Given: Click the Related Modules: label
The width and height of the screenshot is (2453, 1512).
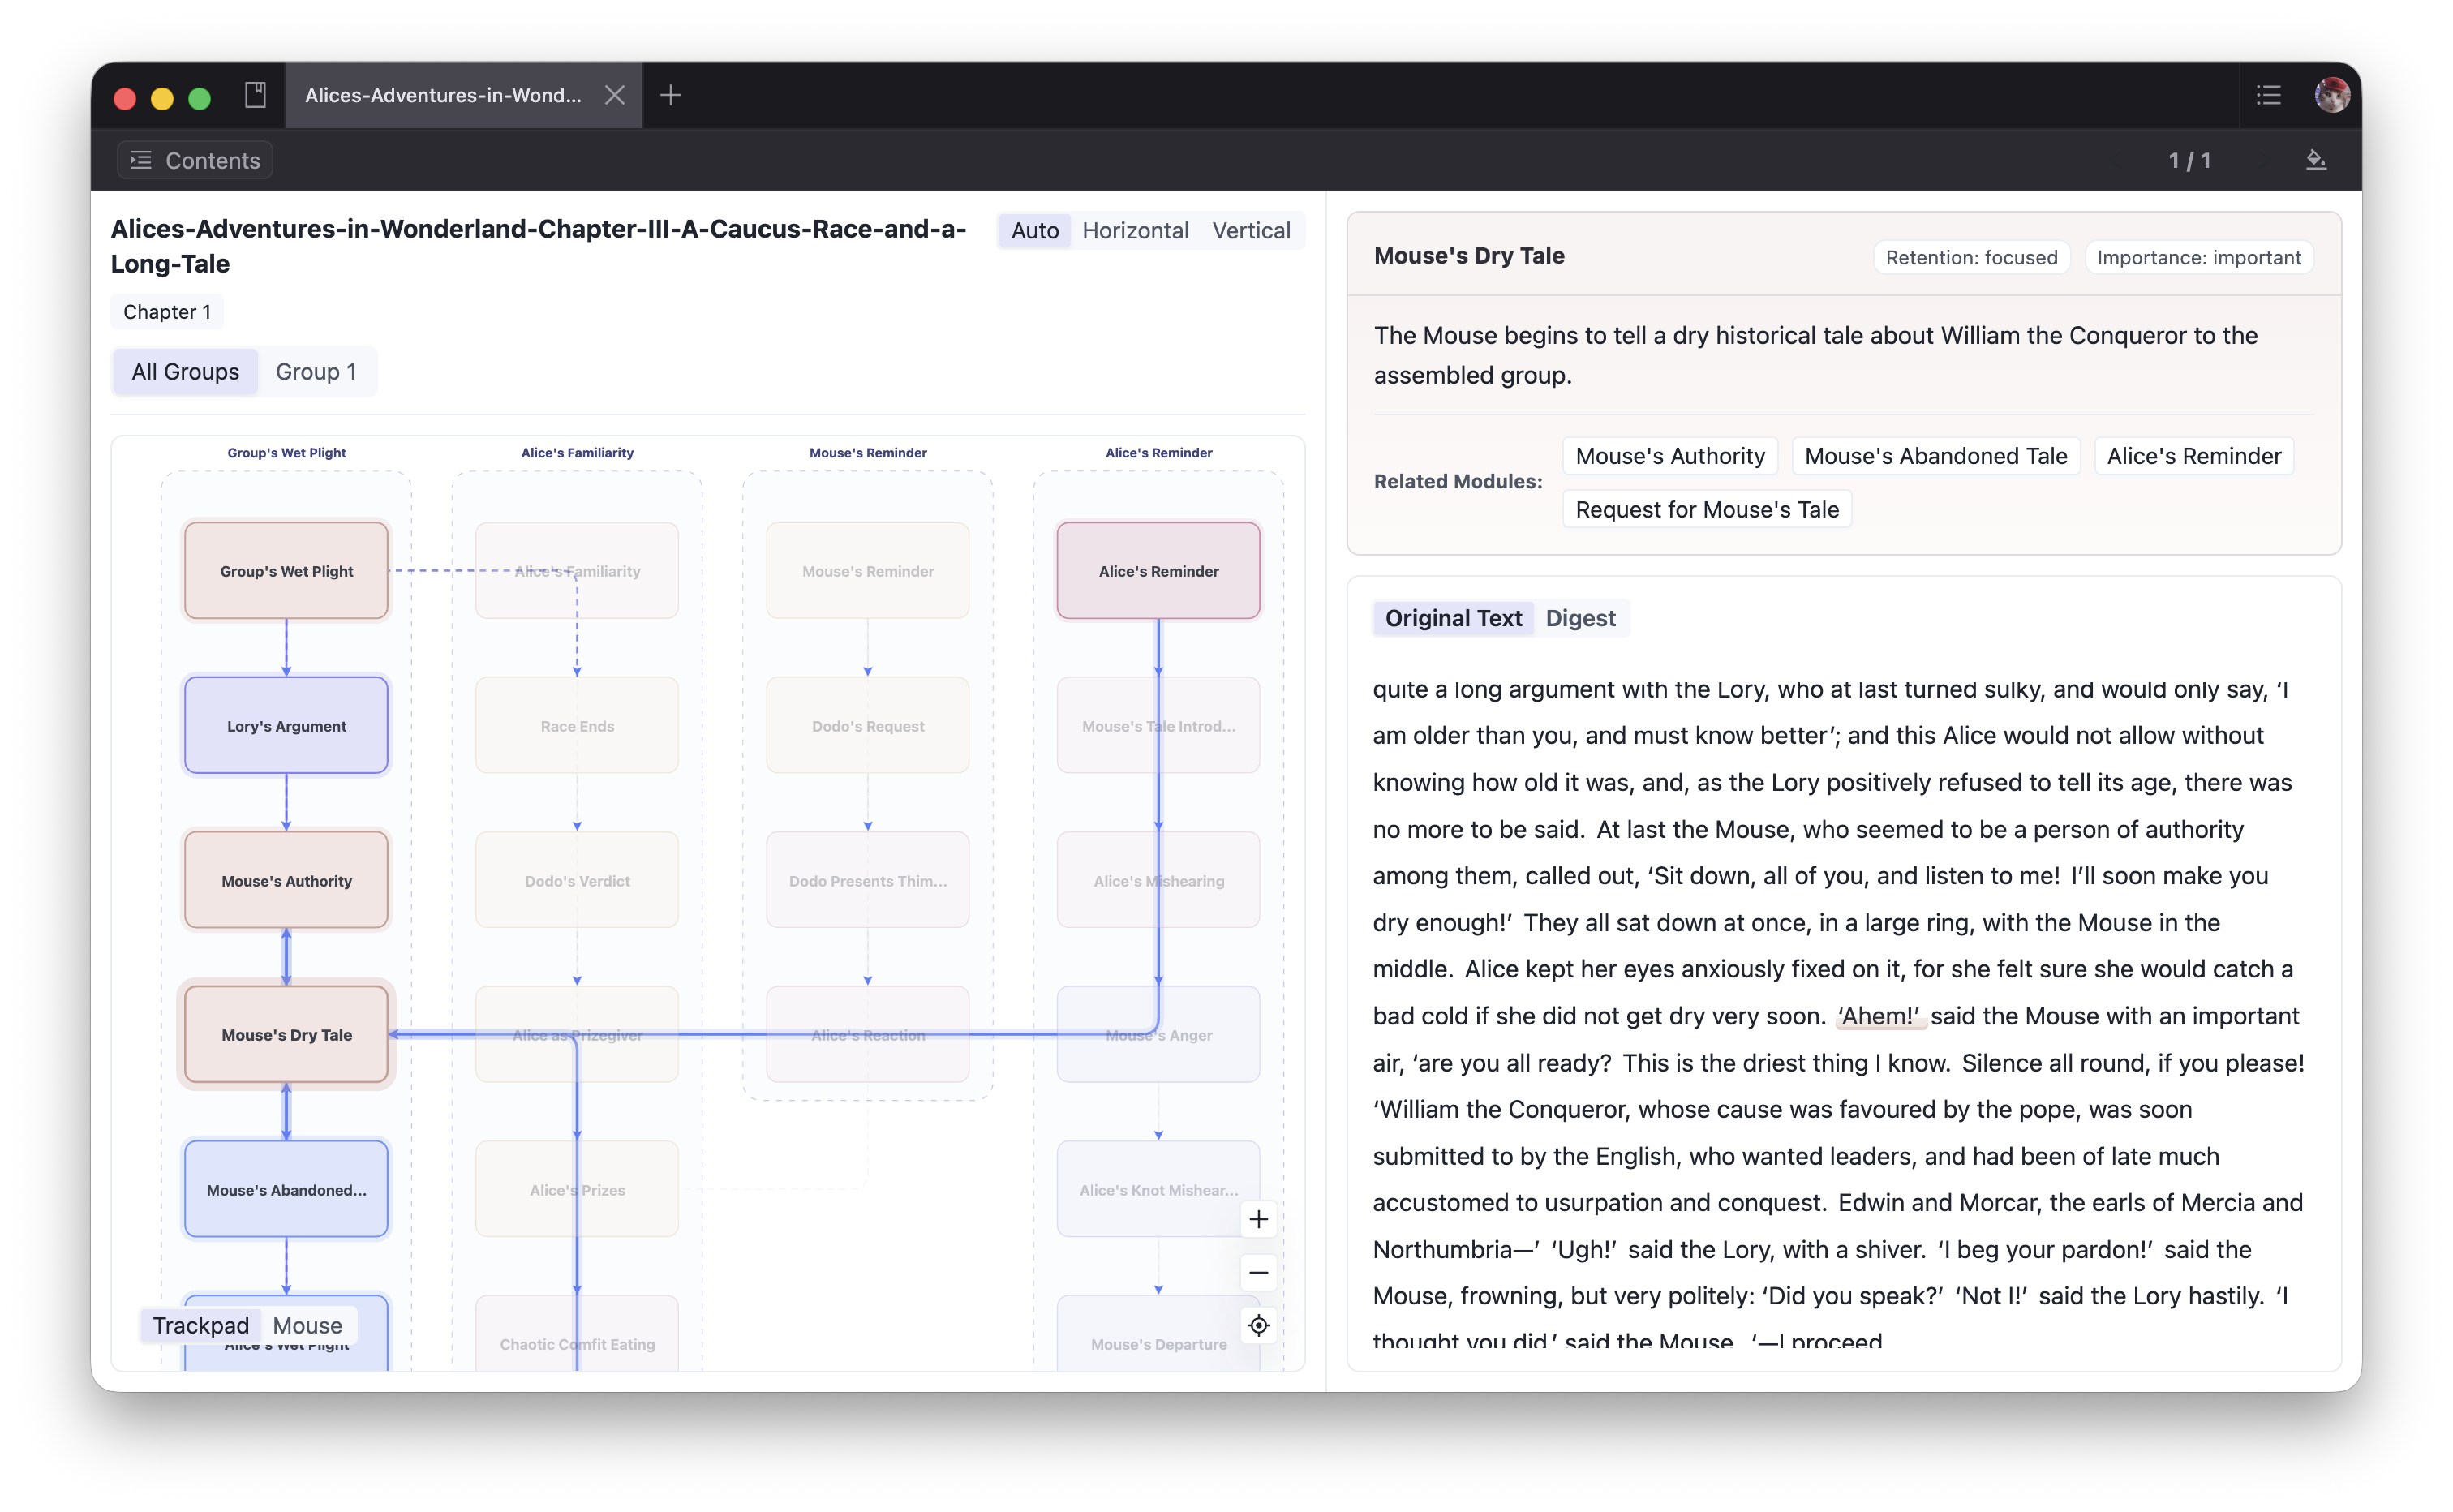Looking at the screenshot, I should (x=1458, y=482).
